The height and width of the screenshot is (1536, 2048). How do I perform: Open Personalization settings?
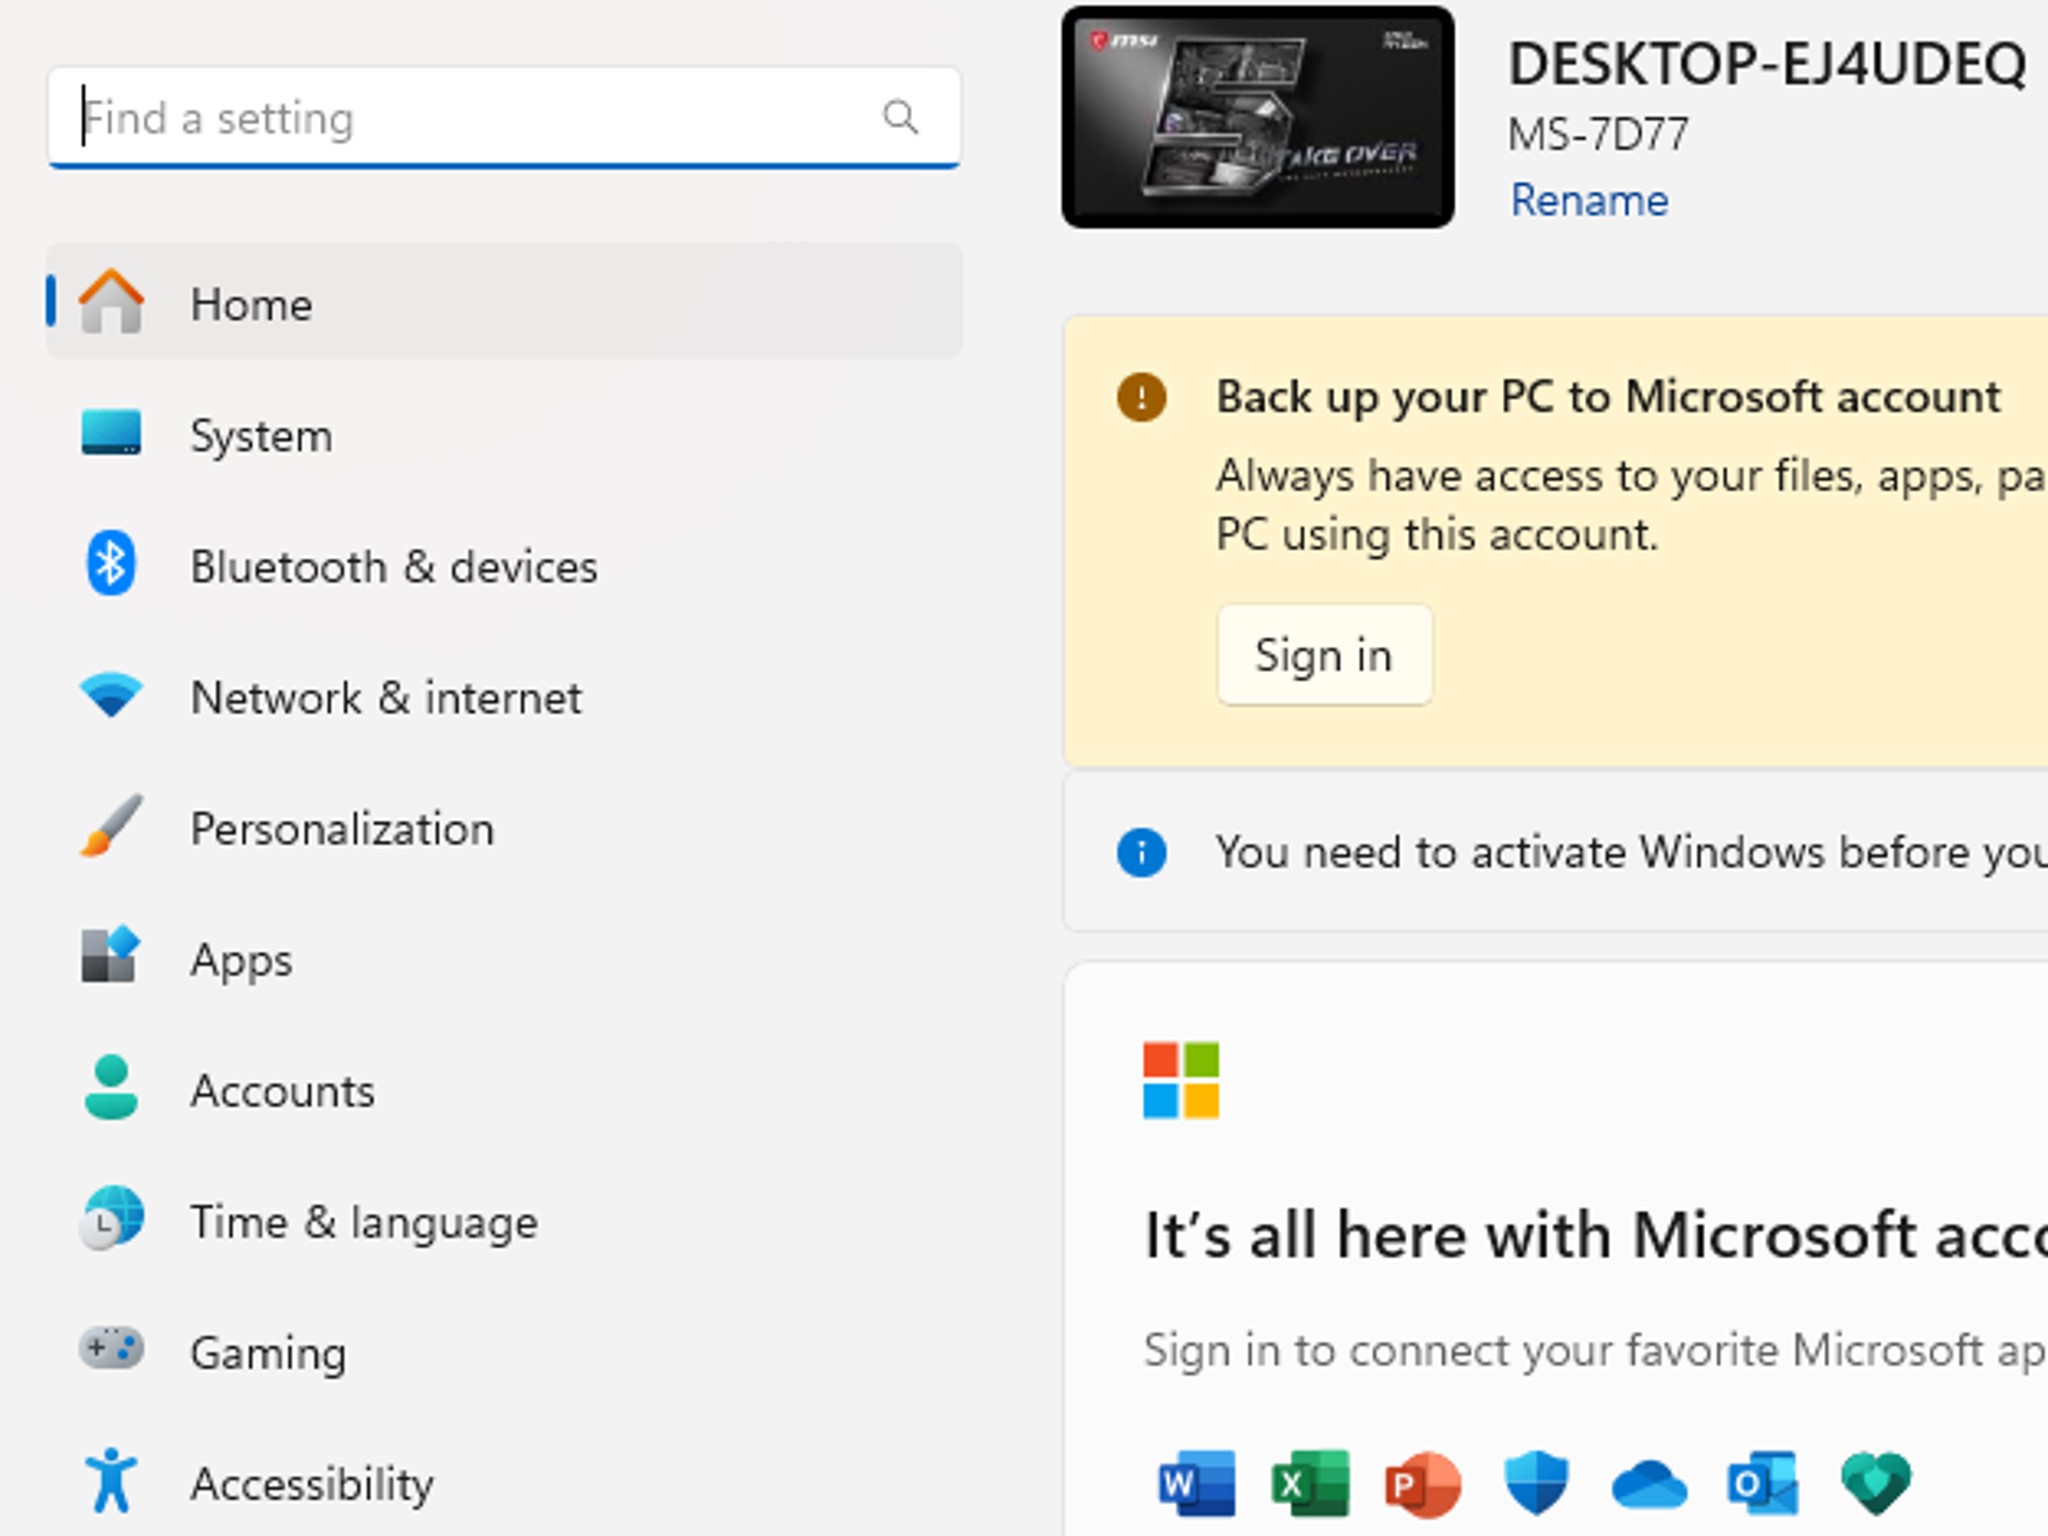tap(504, 828)
